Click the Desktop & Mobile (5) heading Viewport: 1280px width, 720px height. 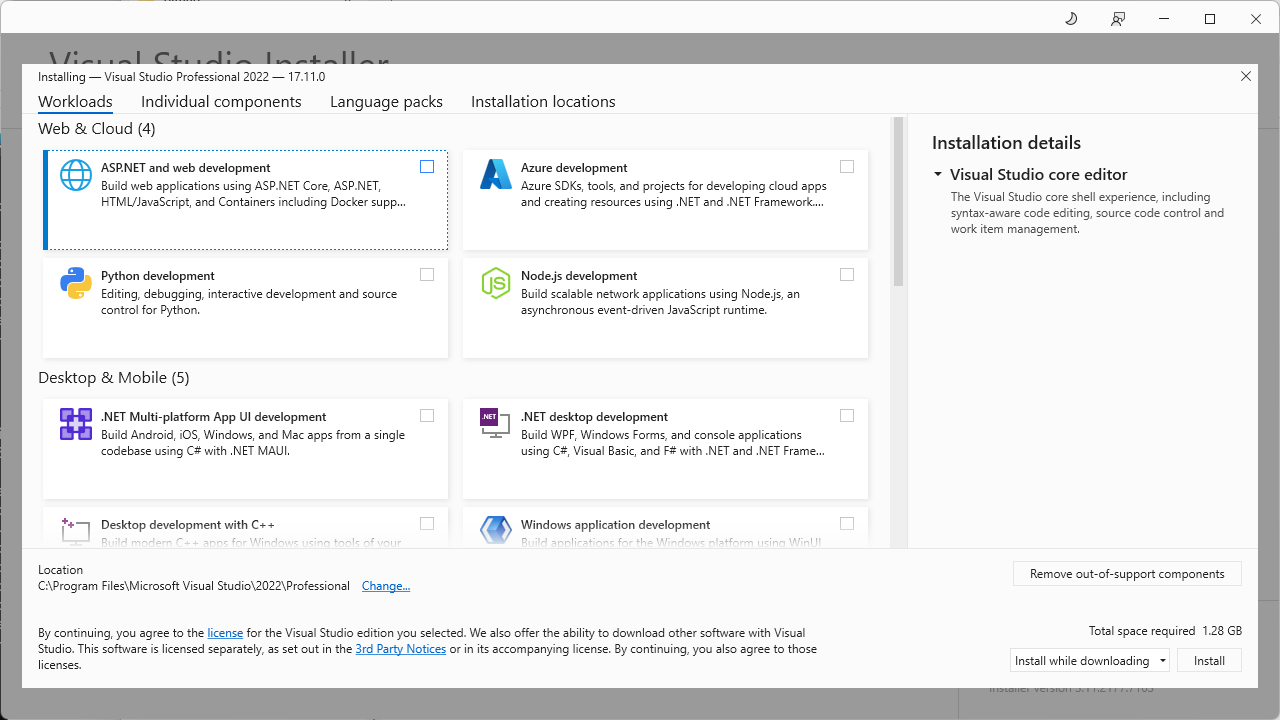tap(114, 378)
